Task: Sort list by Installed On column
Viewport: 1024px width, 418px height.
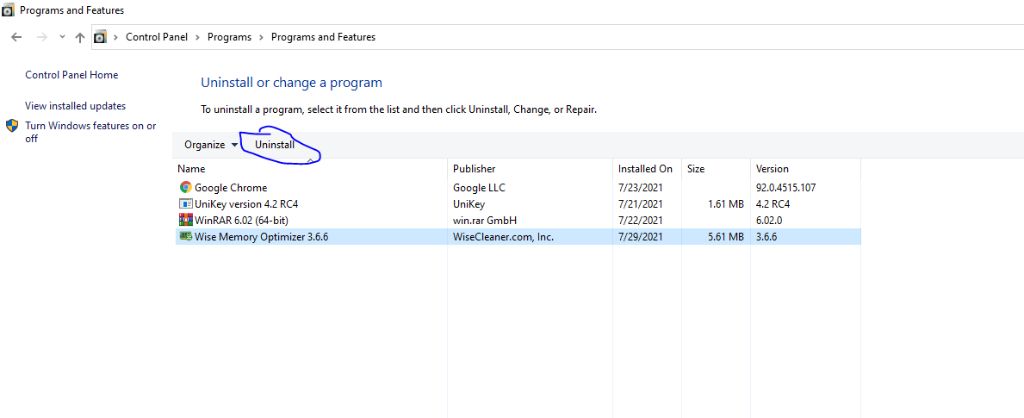Action: pyautogui.click(x=645, y=169)
